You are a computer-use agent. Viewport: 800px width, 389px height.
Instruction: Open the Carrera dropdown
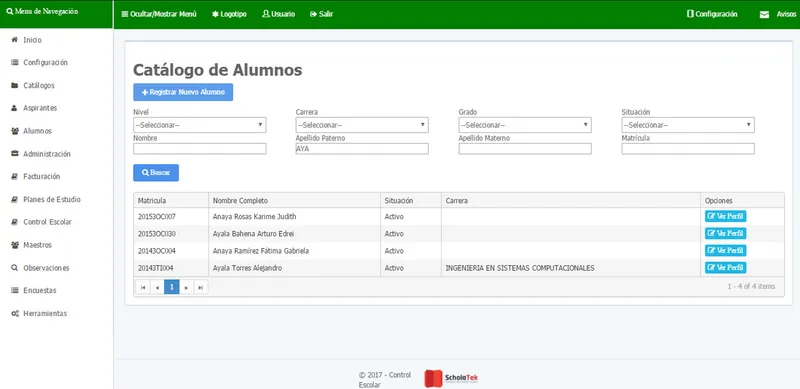click(x=362, y=125)
